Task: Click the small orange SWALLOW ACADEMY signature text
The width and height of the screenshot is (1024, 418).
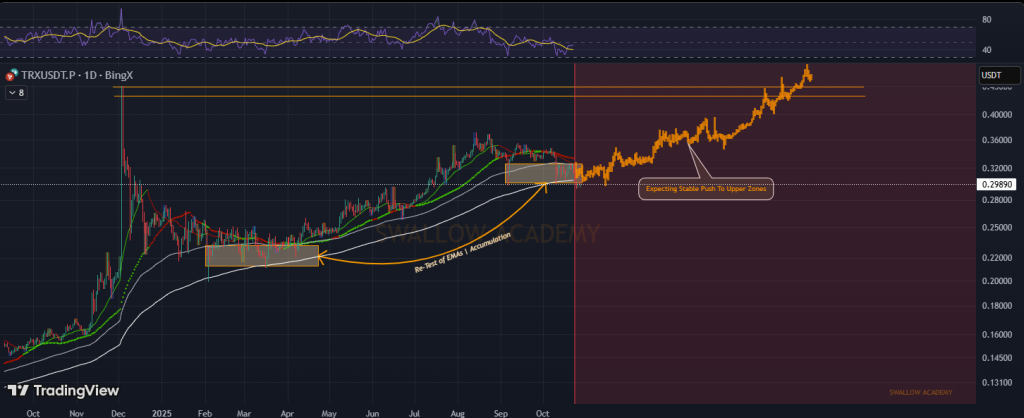Action: [x=918, y=391]
